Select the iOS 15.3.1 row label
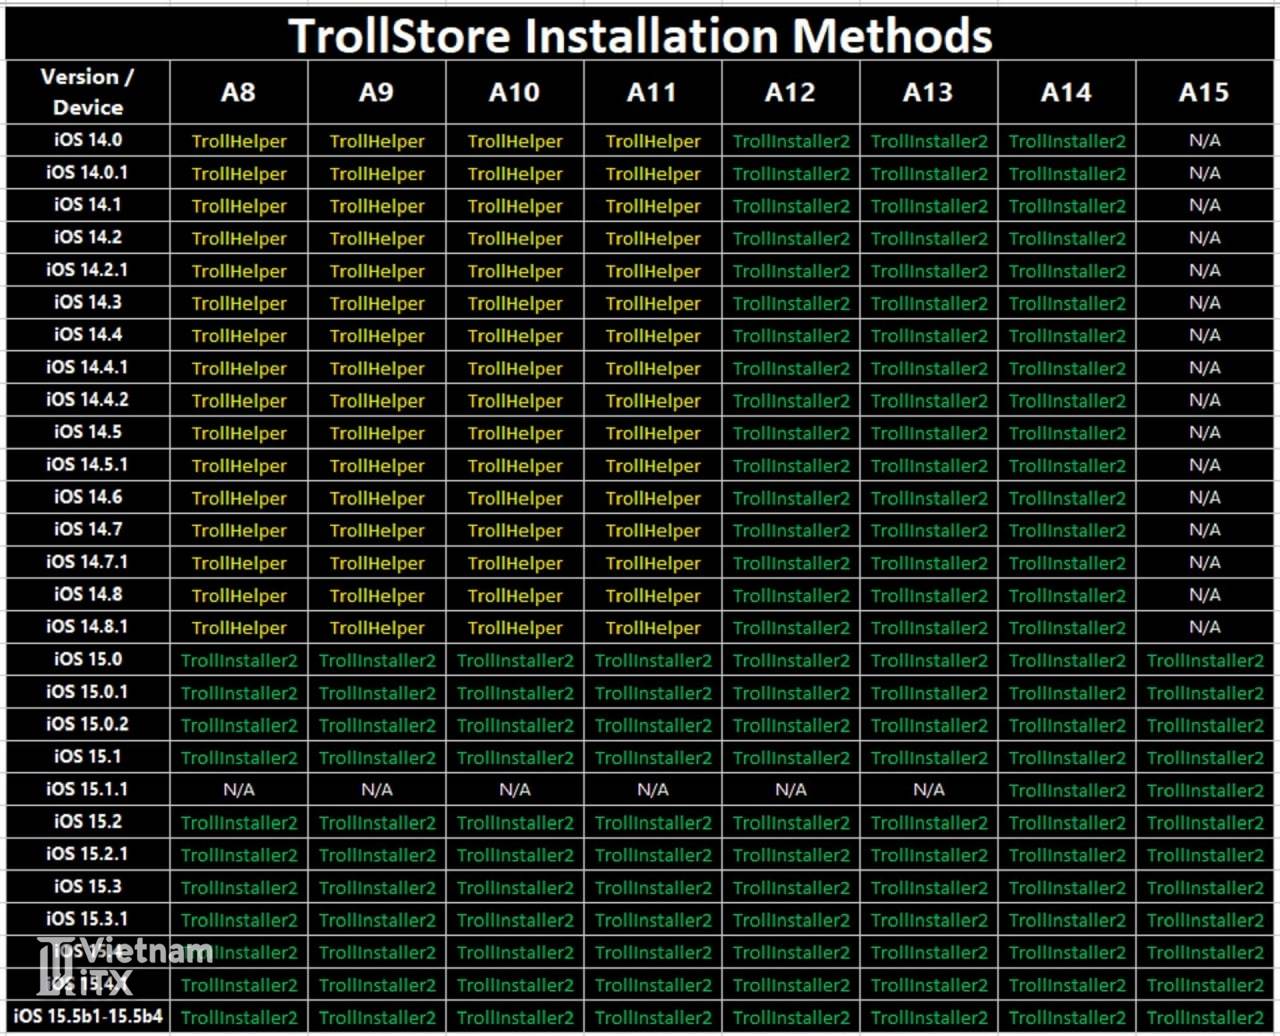This screenshot has width=1280, height=1036. (x=88, y=919)
